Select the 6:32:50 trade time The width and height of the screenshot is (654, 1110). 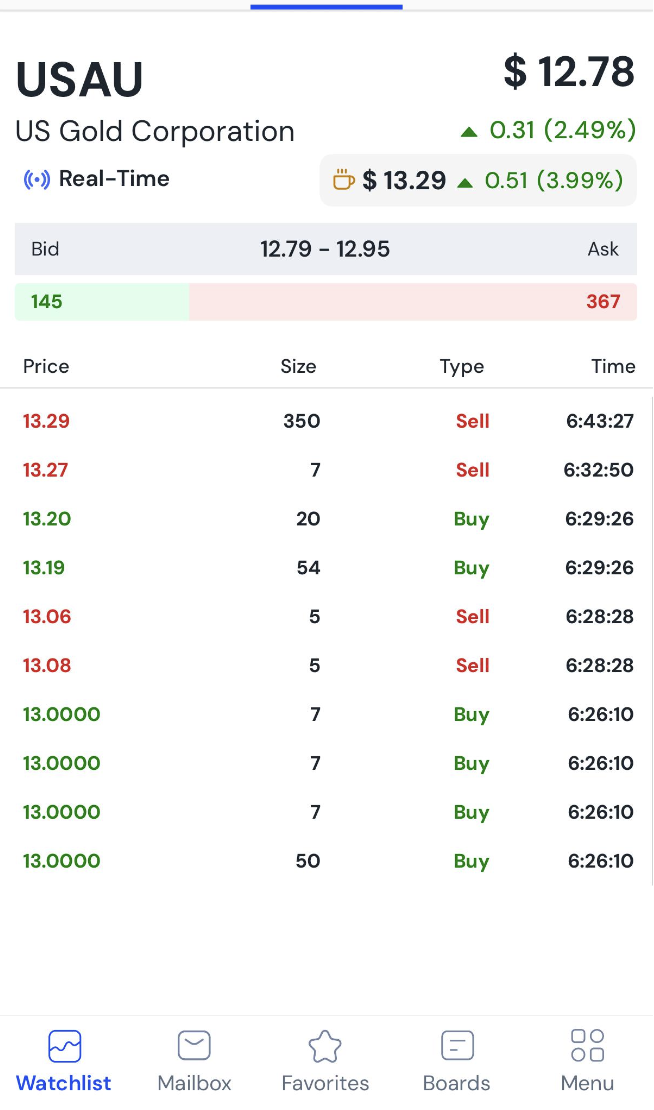598,470
